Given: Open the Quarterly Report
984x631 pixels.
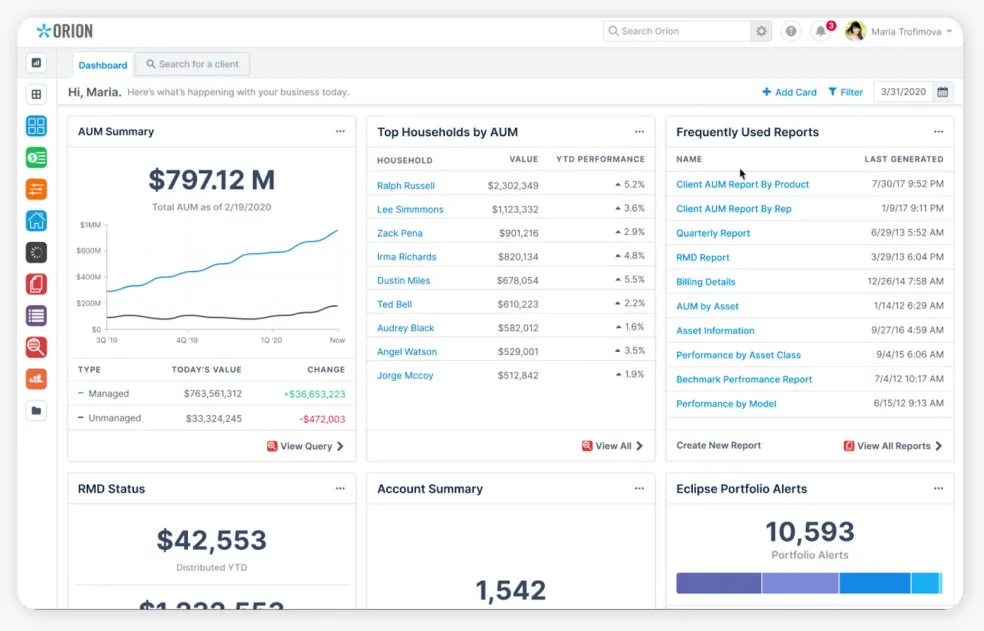Looking at the screenshot, I should click(x=713, y=233).
